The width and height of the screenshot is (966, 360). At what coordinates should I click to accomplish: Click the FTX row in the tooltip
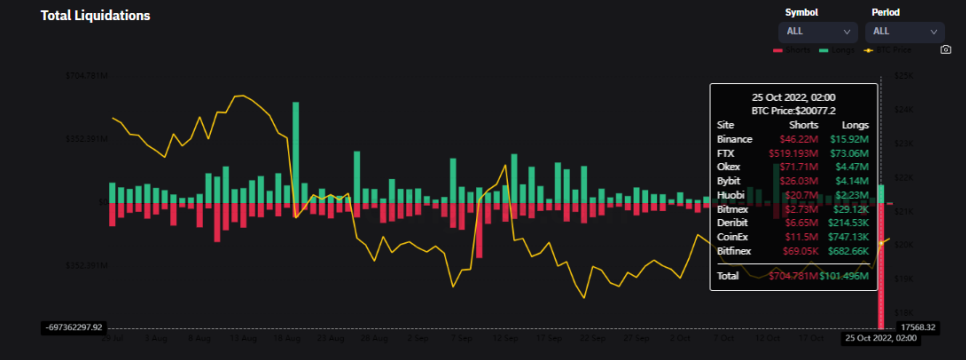click(794, 153)
